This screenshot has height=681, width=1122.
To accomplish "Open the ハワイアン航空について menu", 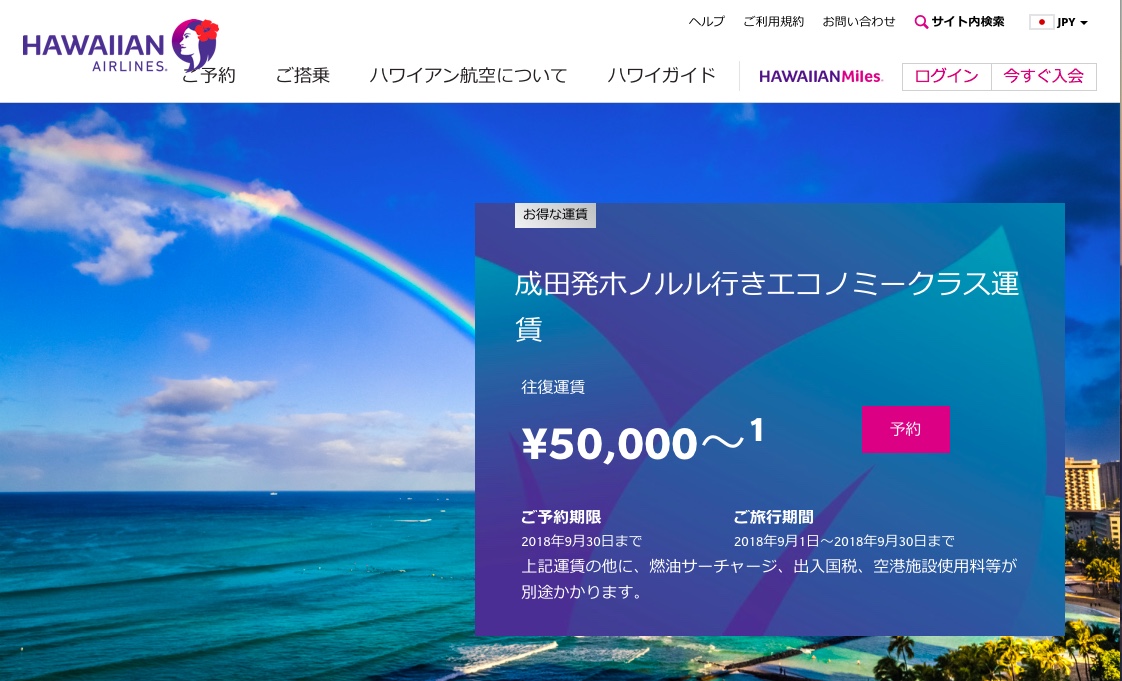I will point(468,76).
